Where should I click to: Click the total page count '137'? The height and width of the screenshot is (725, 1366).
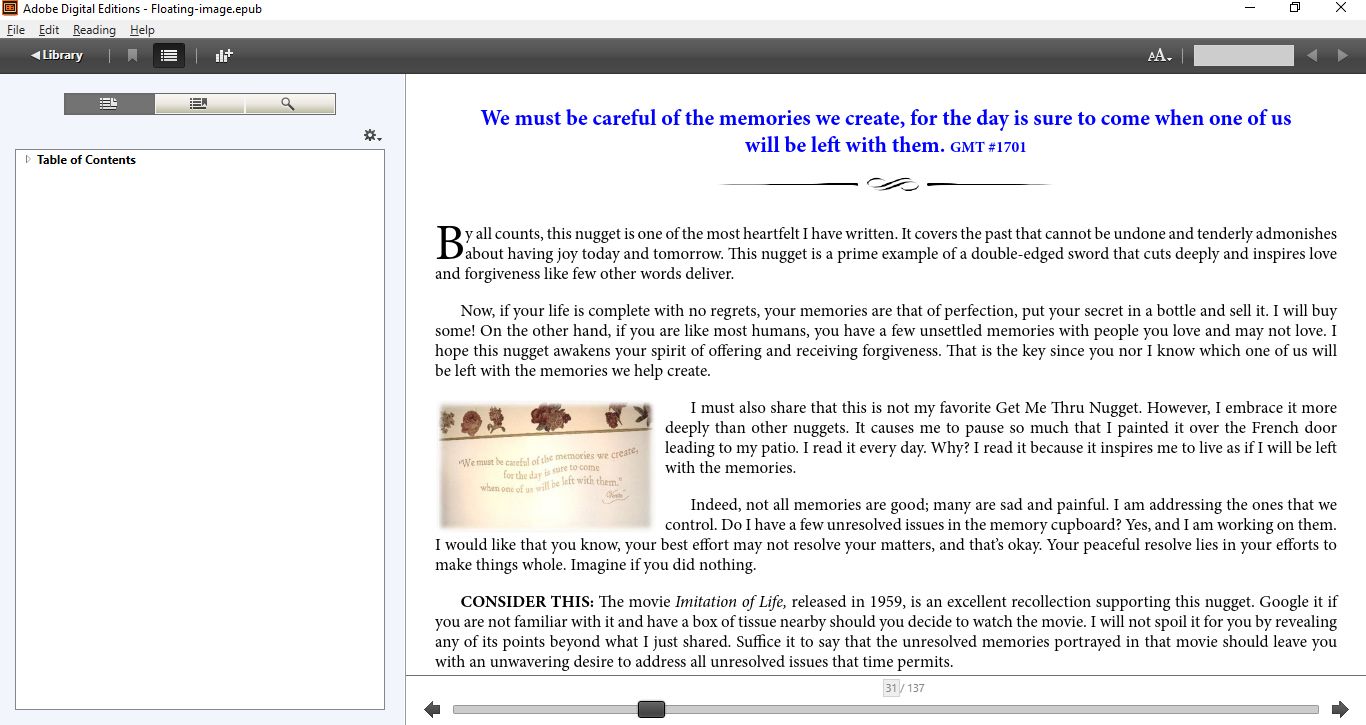[916, 688]
